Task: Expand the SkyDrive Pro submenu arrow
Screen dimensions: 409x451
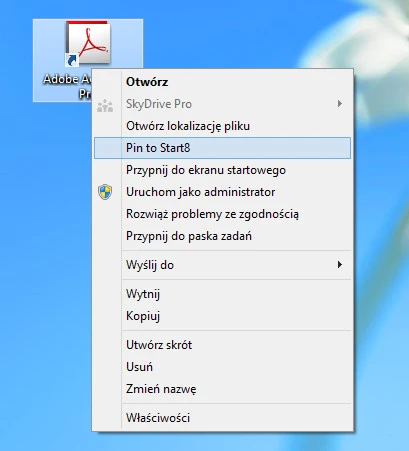Action: pos(340,104)
